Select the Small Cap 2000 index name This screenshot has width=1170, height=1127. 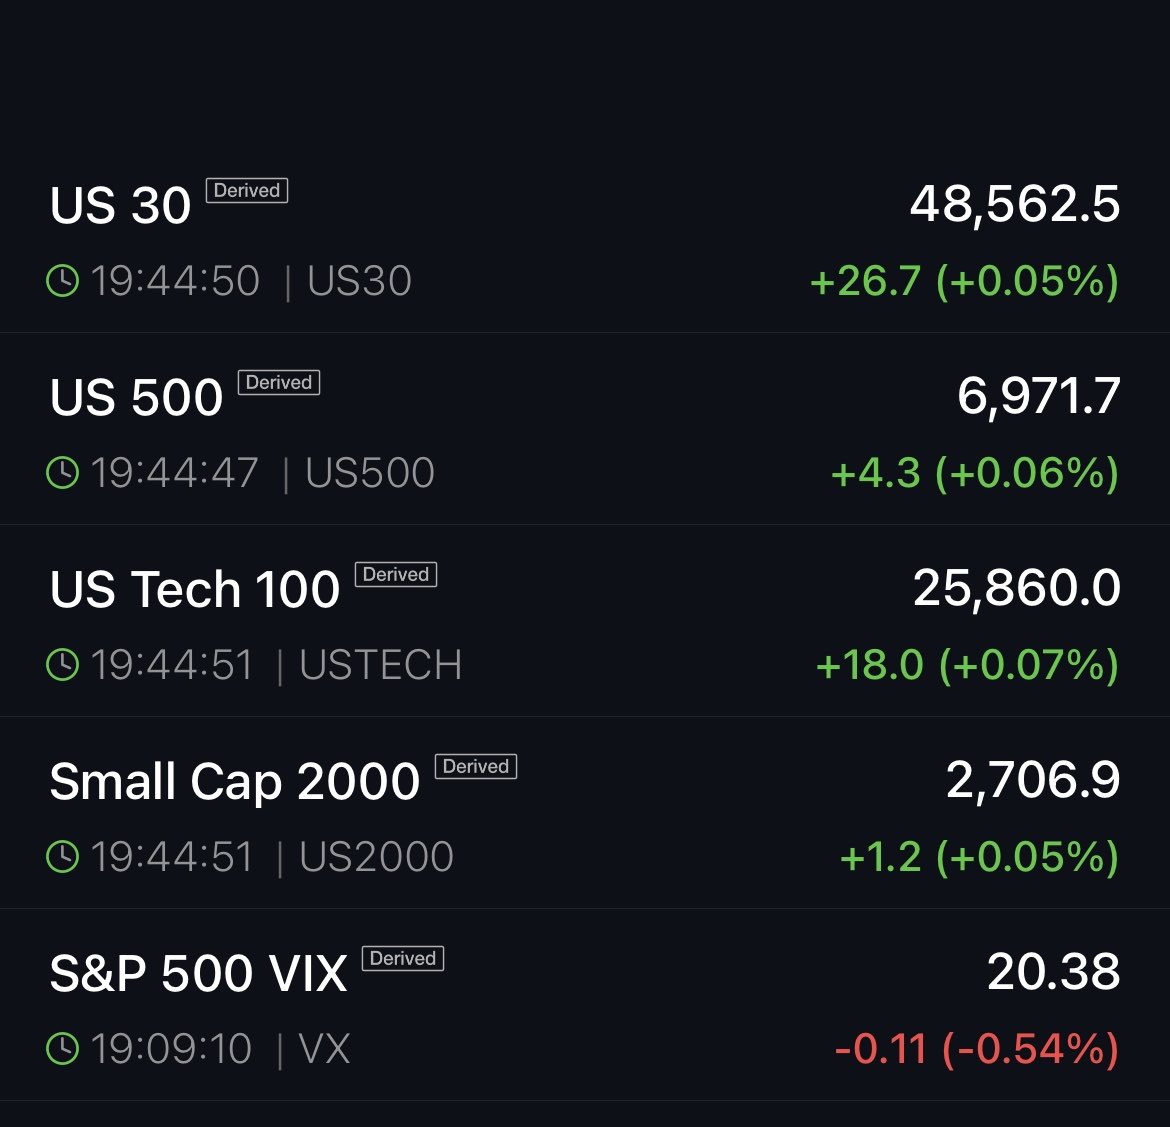click(x=234, y=781)
